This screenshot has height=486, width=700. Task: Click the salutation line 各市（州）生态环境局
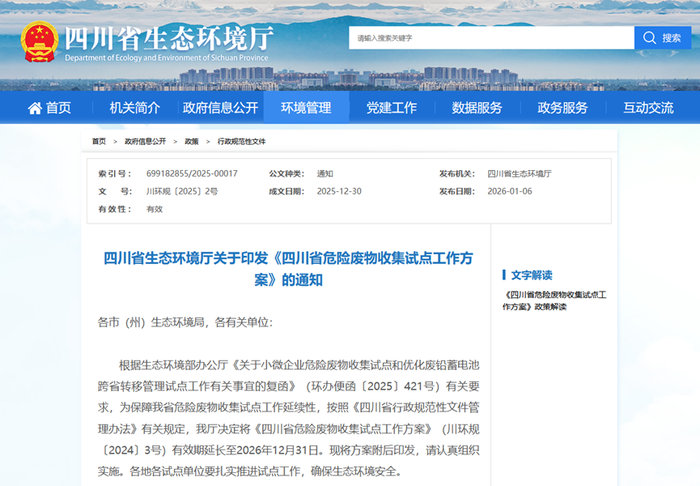[x=185, y=322]
